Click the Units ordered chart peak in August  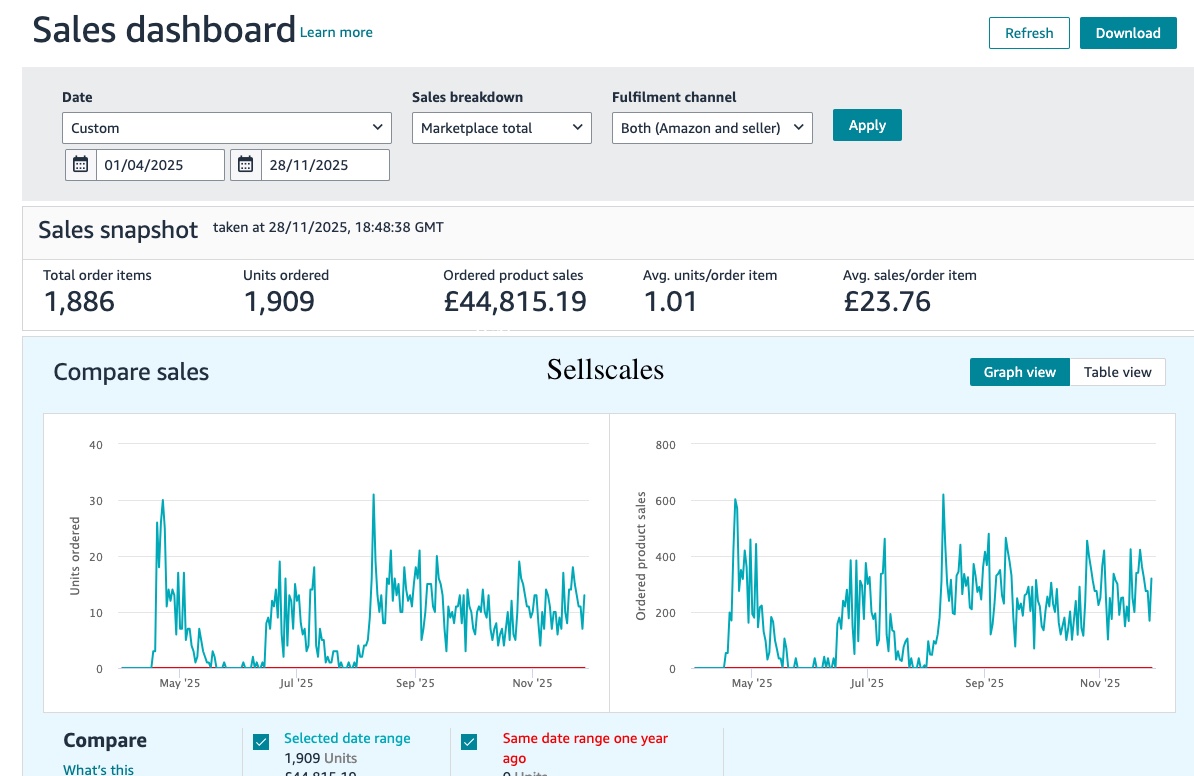pos(373,495)
